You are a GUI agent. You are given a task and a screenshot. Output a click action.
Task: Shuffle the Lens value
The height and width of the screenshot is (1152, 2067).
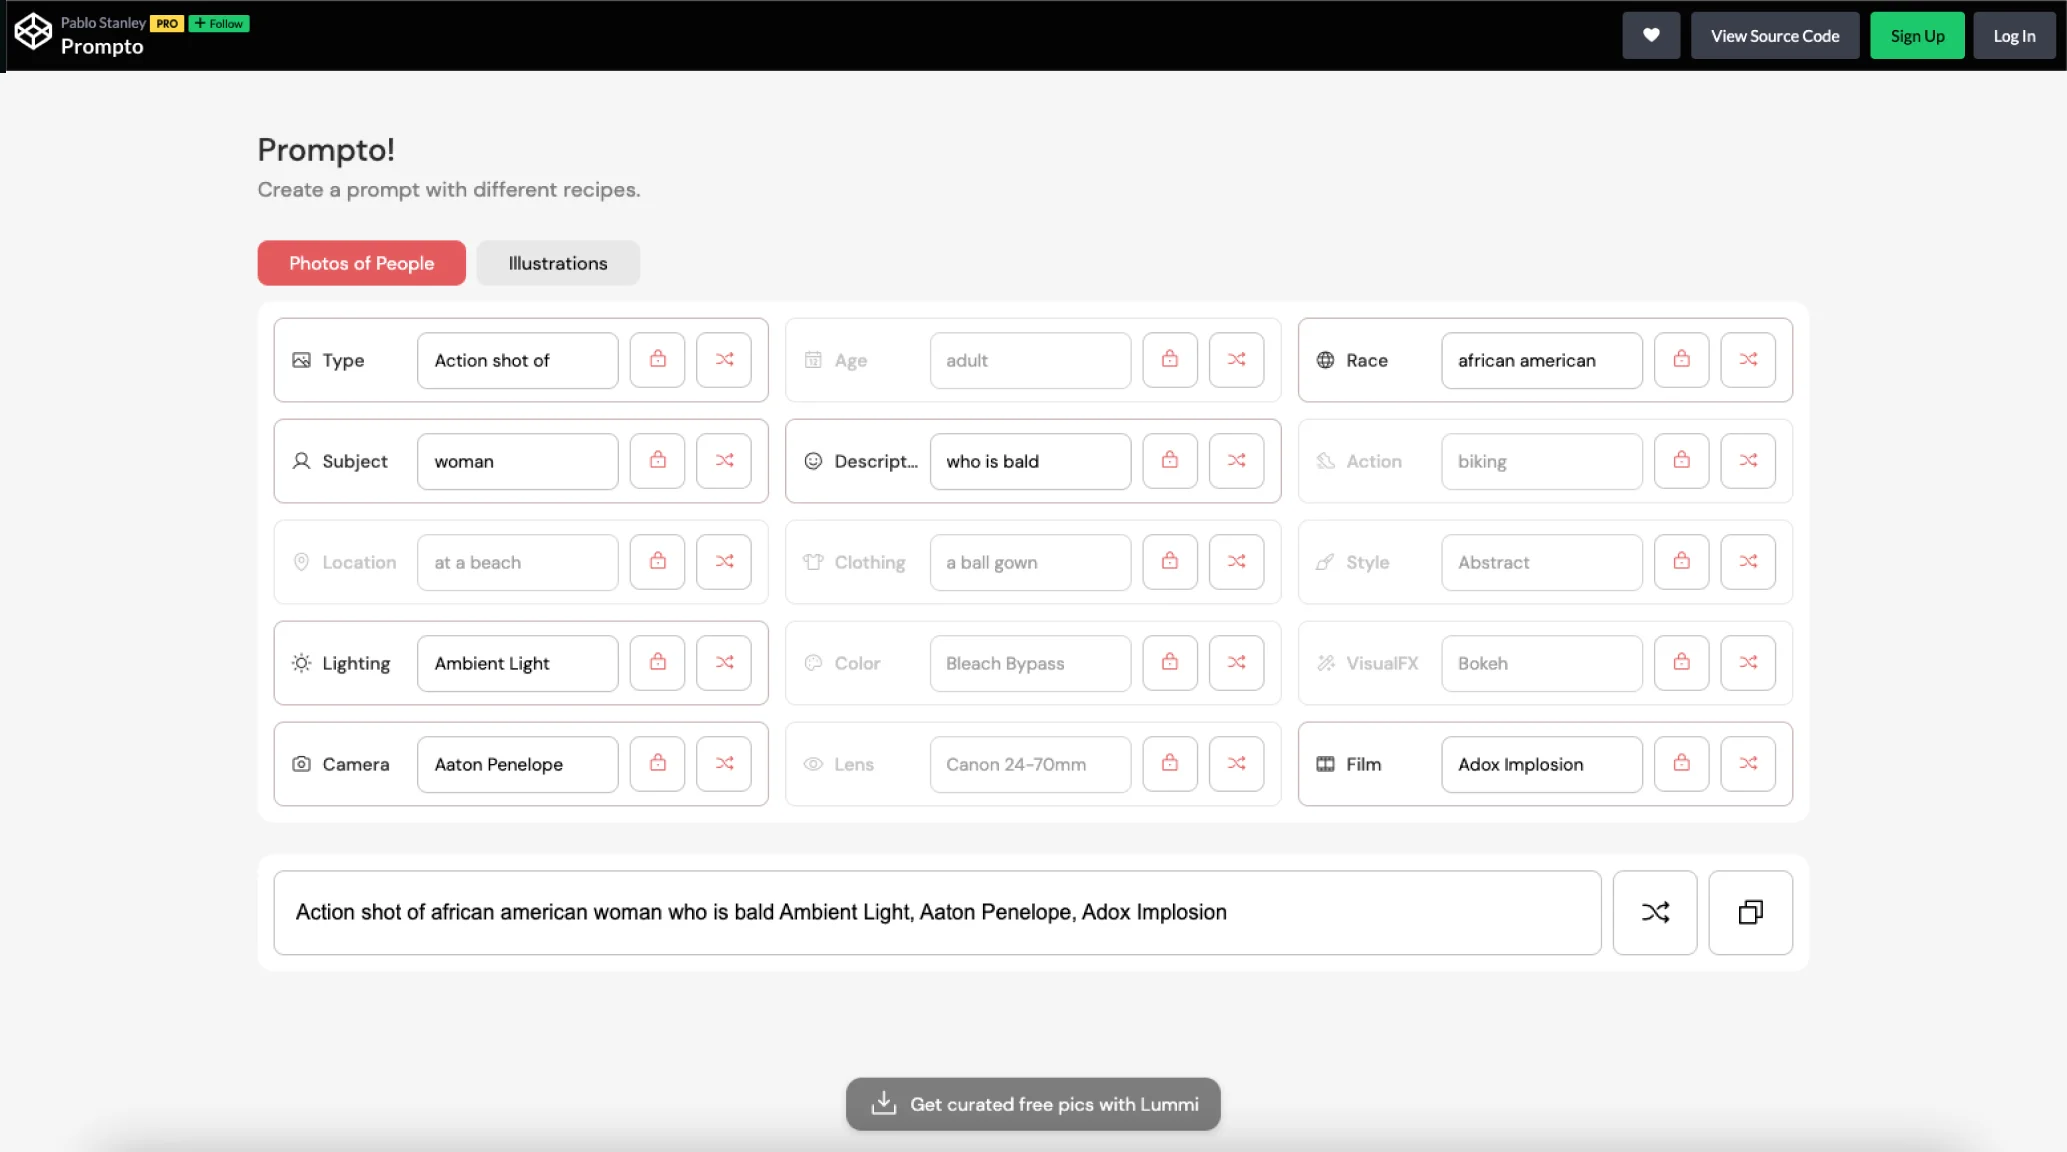(x=1236, y=764)
